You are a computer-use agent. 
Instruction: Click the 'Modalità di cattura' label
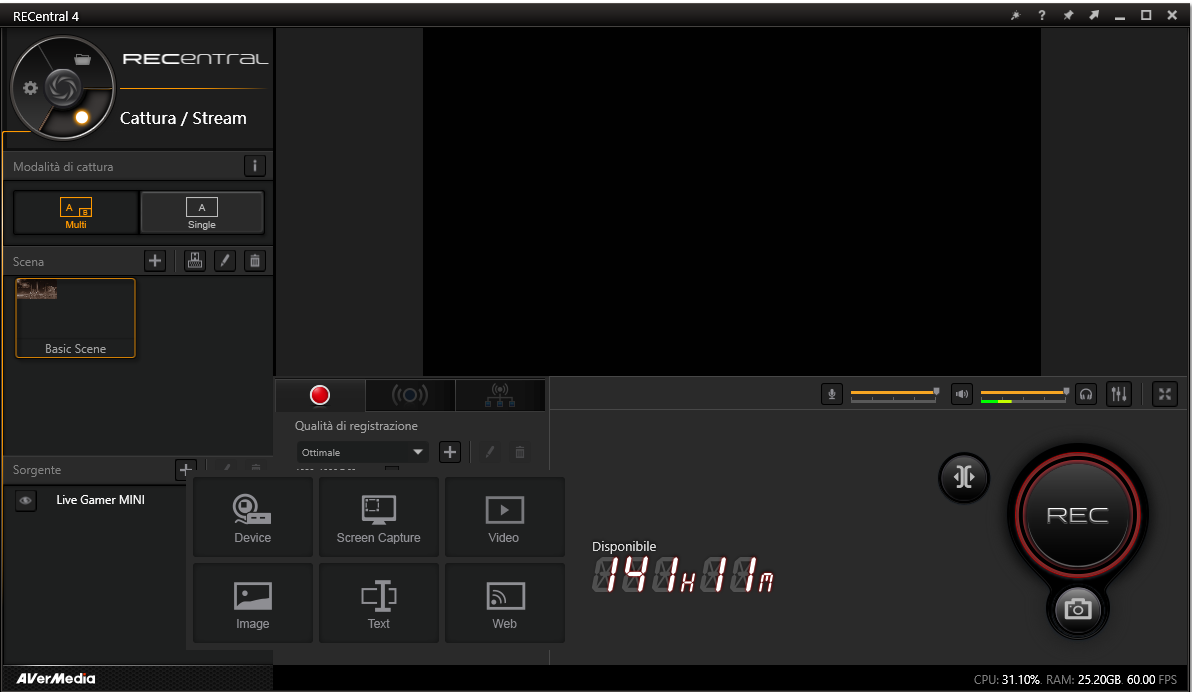tap(63, 167)
